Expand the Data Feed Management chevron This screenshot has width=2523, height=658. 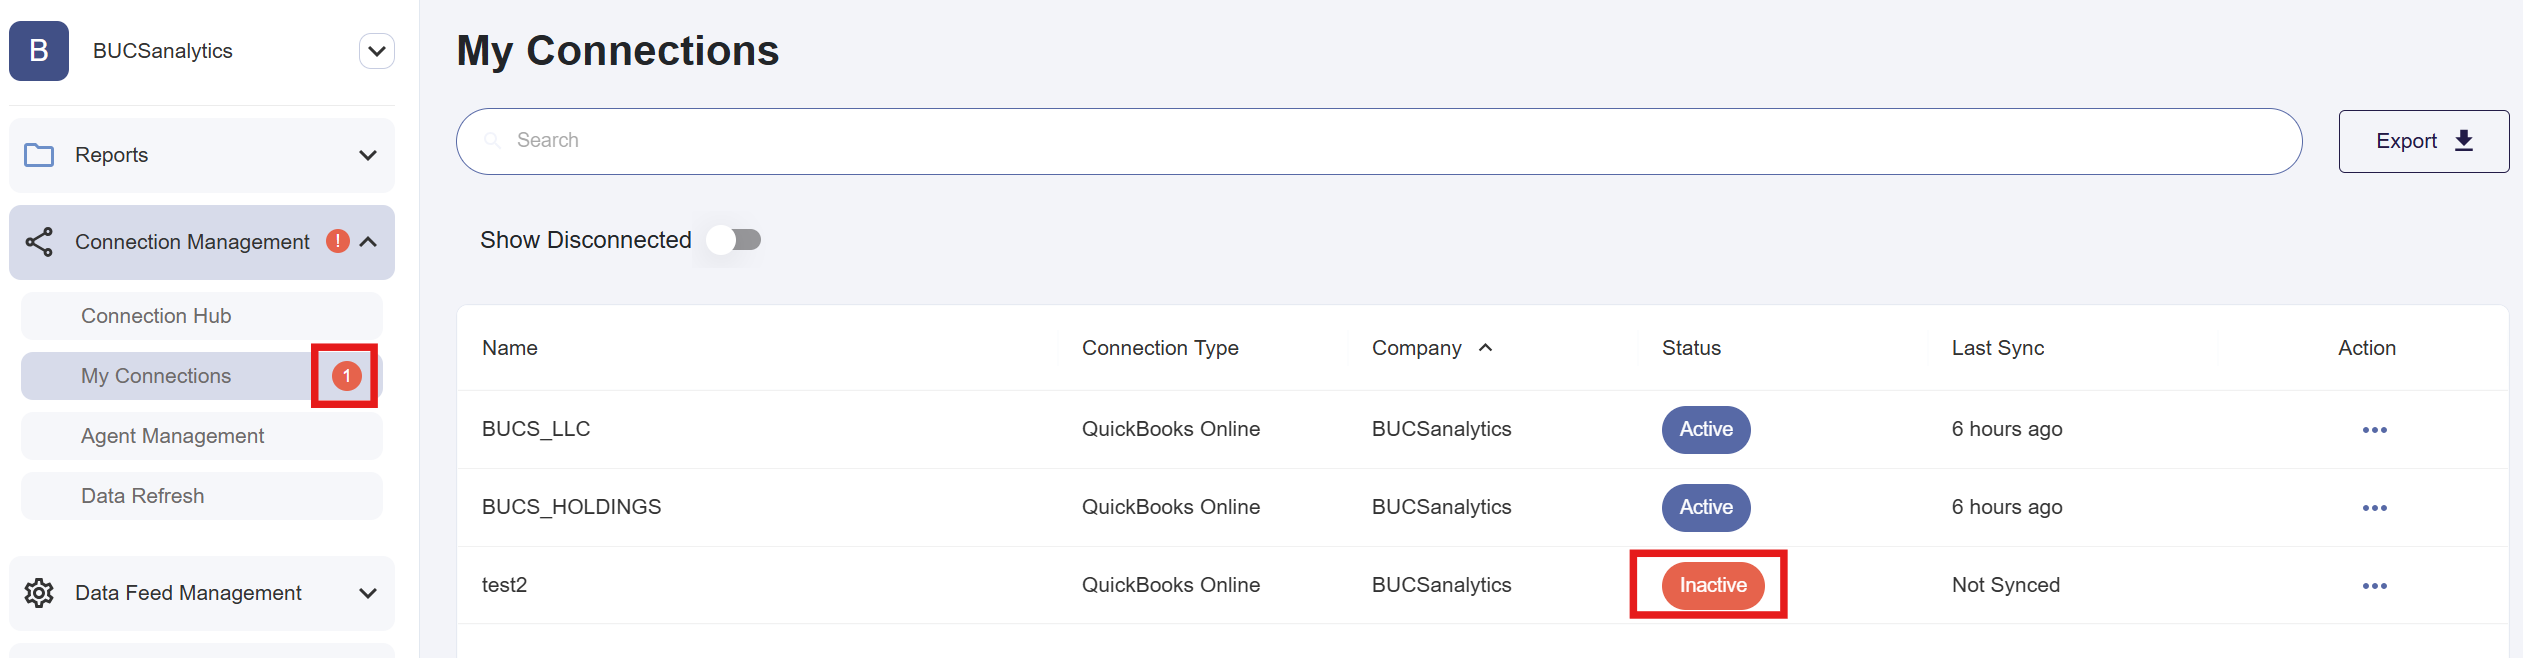pos(368,593)
